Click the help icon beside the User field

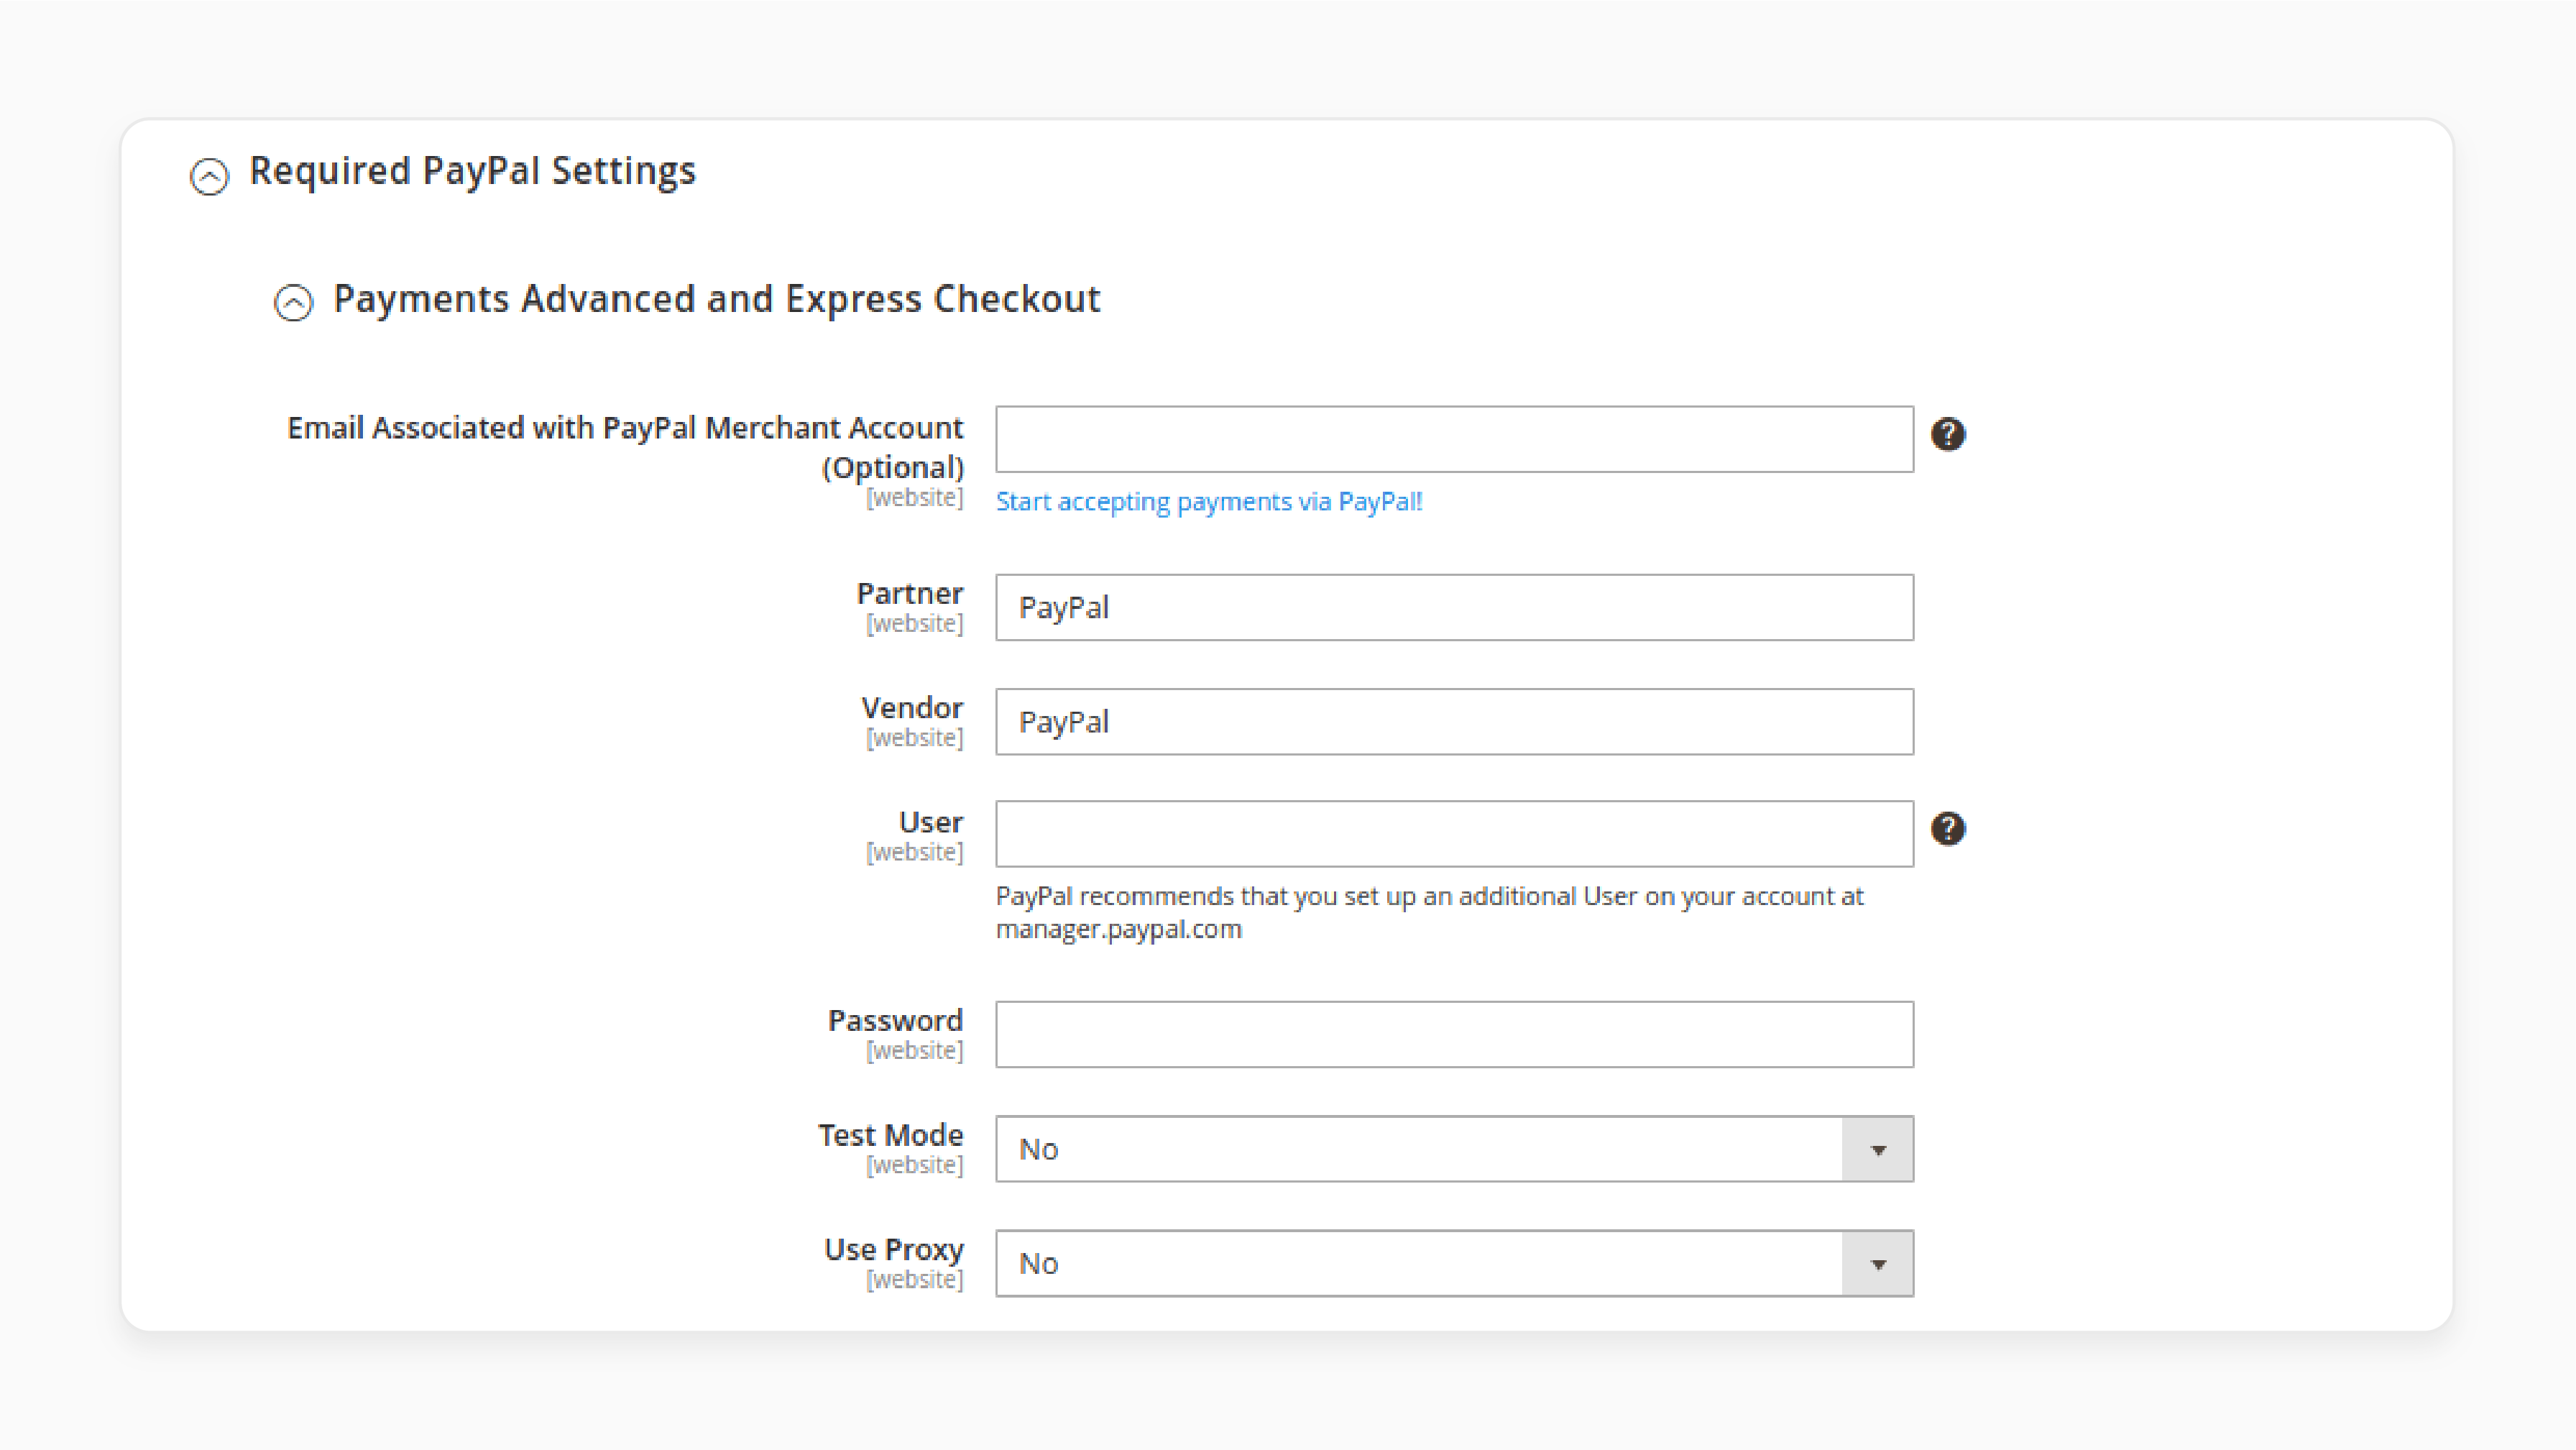[x=1947, y=828]
